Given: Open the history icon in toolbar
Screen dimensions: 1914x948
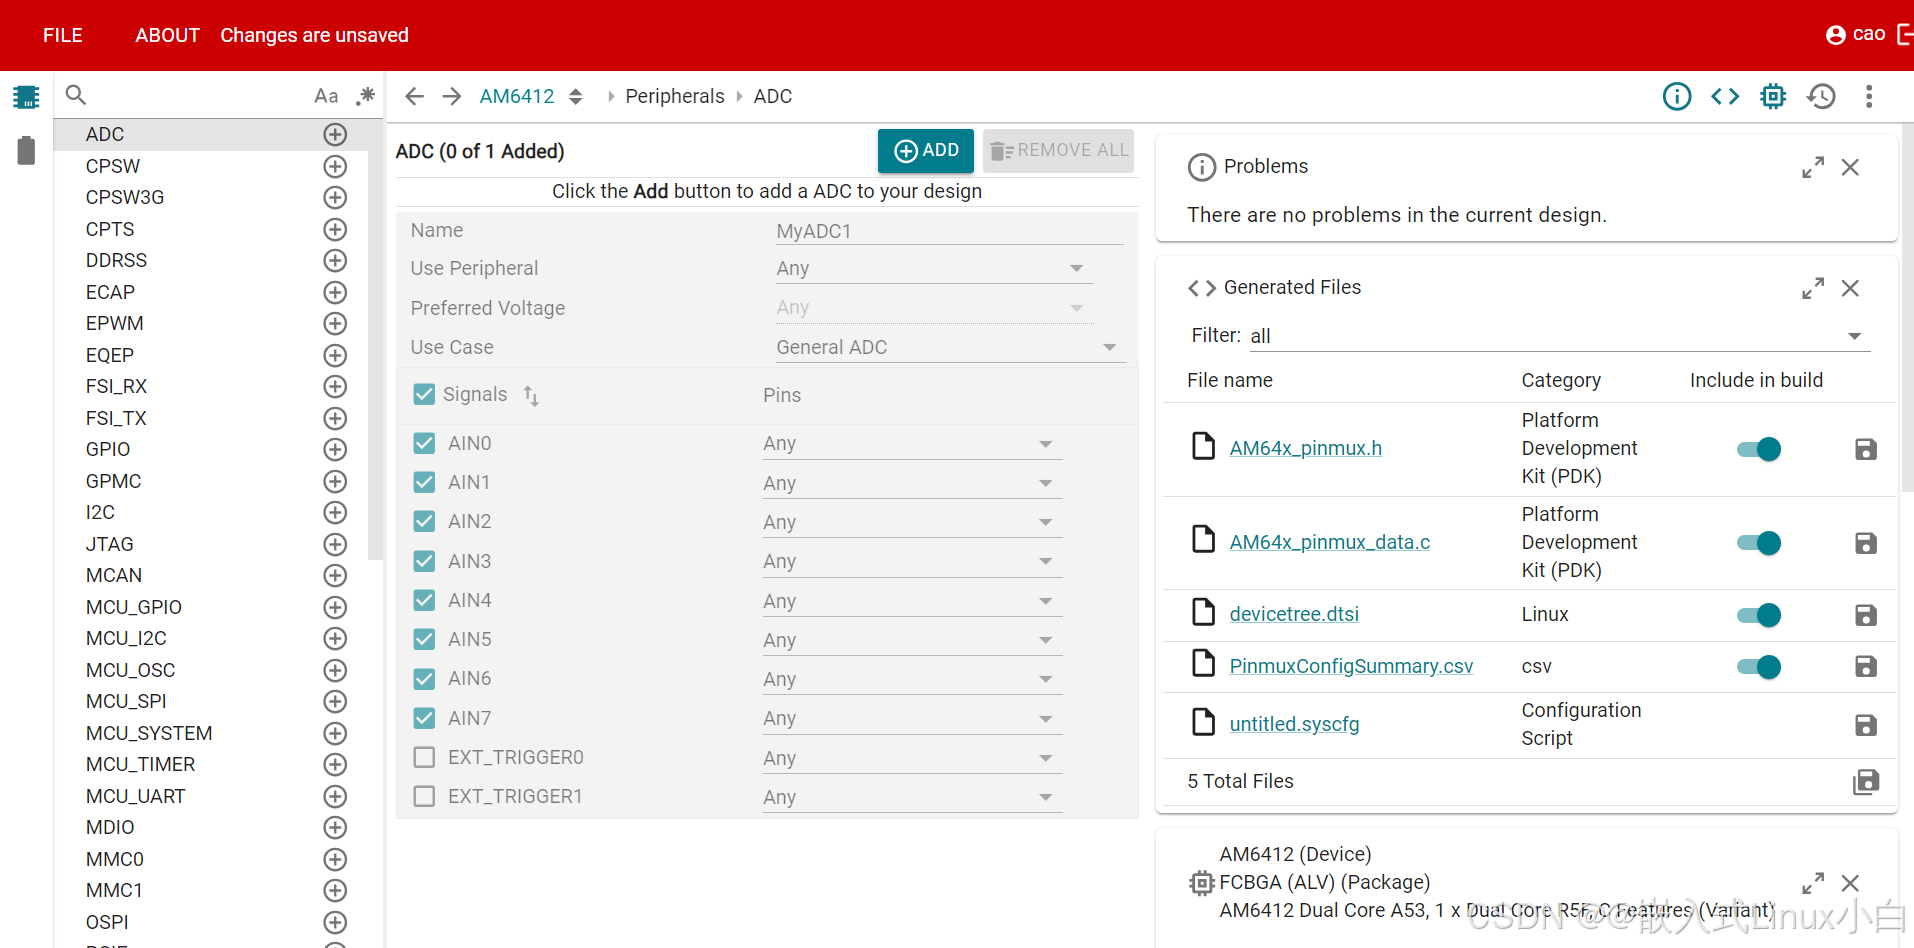Looking at the screenshot, I should tap(1821, 96).
